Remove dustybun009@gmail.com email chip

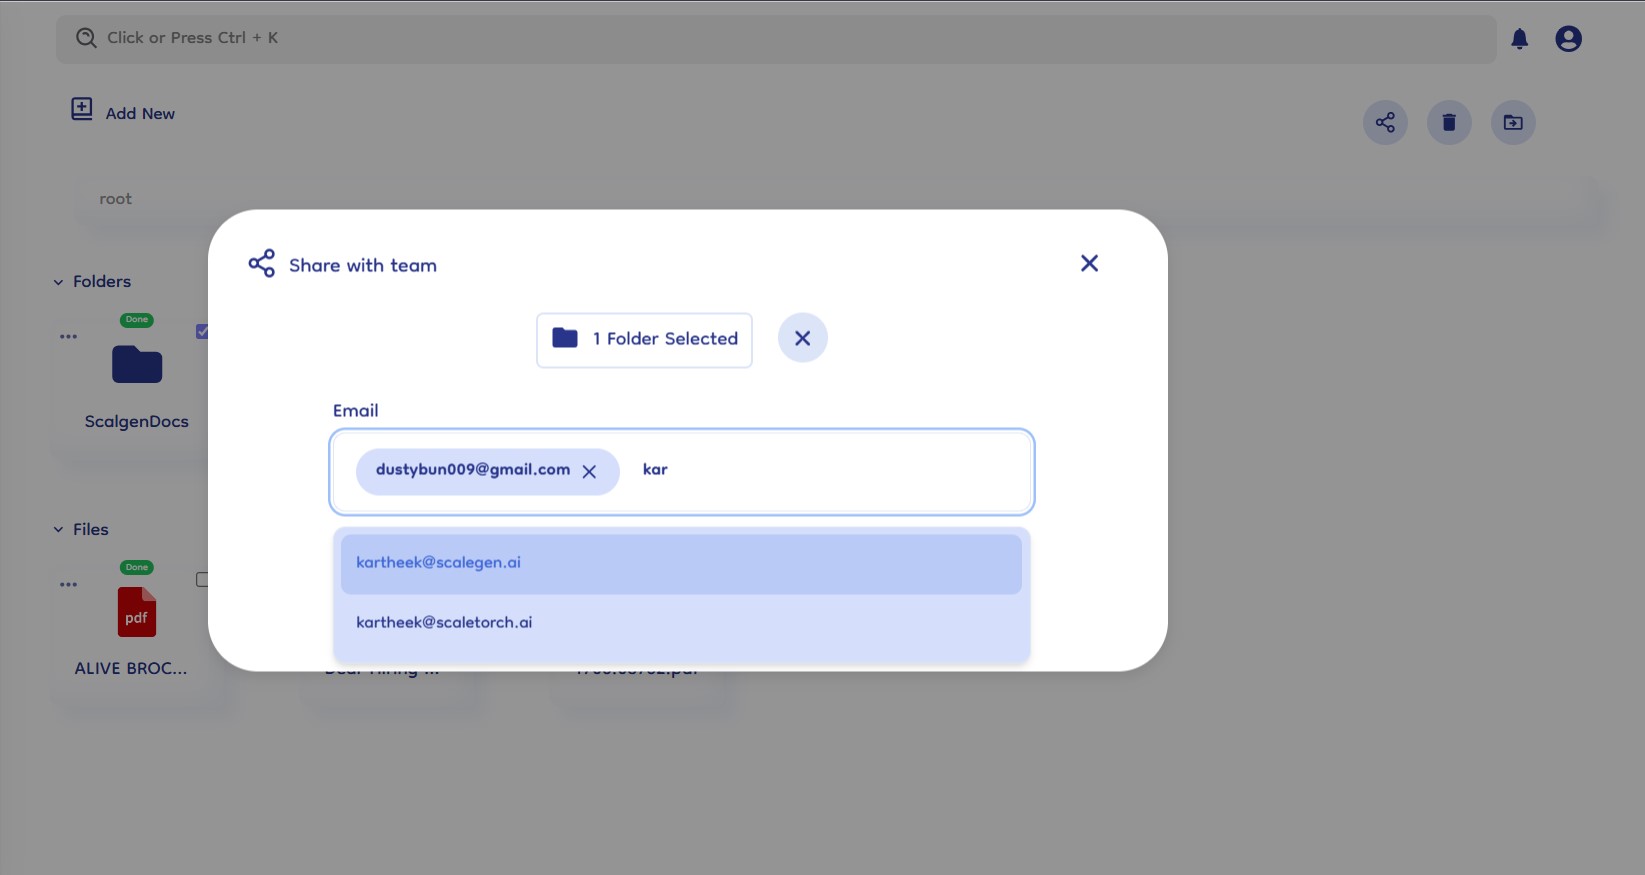click(589, 472)
